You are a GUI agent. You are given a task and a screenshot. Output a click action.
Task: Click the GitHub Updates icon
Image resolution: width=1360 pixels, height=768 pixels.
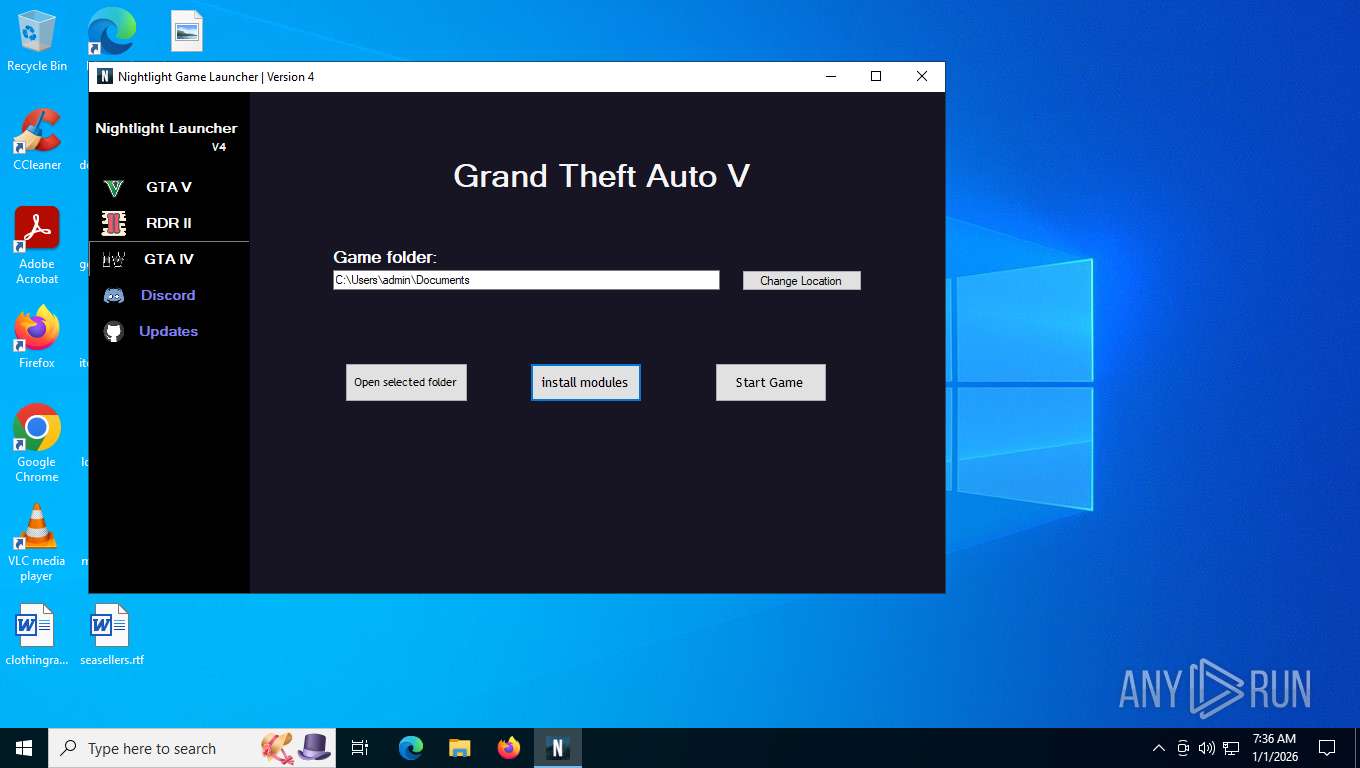point(113,331)
